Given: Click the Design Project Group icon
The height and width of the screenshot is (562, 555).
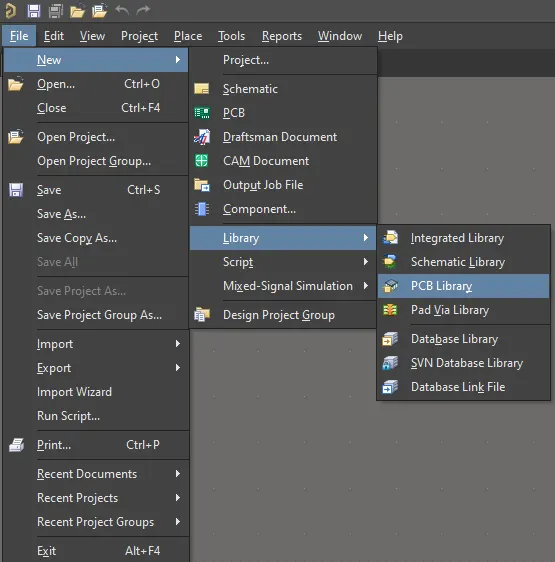Looking at the screenshot, I should pyautogui.click(x=202, y=315).
